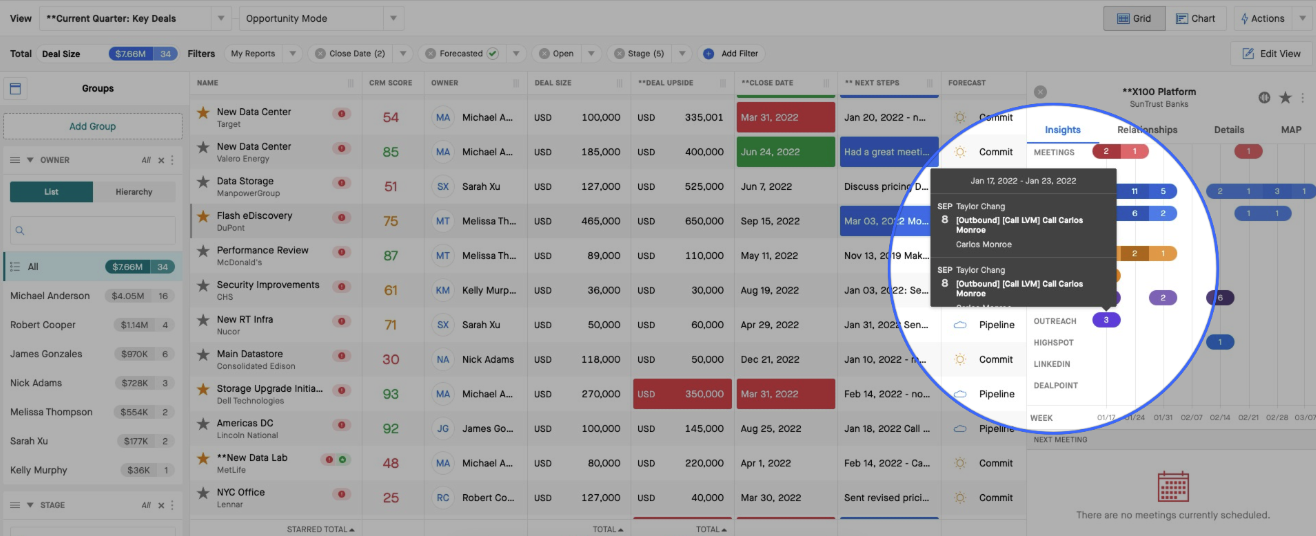Image resolution: width=1316 pixels, height=536 pixels.
Task: Star the NYC Office deal
Action: click(203, 495)
